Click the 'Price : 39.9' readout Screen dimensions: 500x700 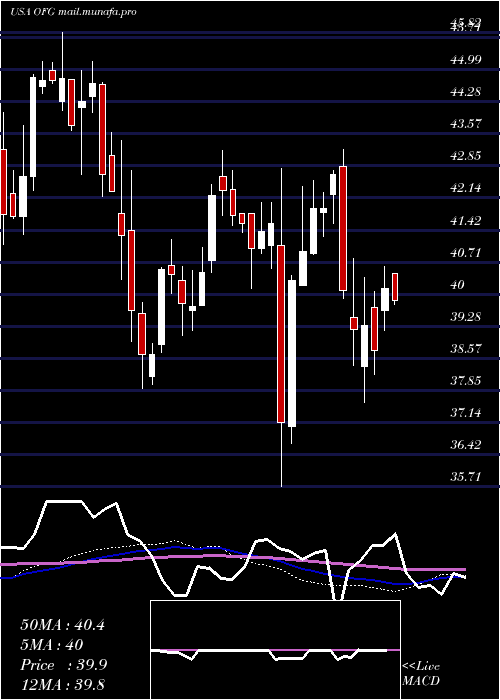(64, 665)
